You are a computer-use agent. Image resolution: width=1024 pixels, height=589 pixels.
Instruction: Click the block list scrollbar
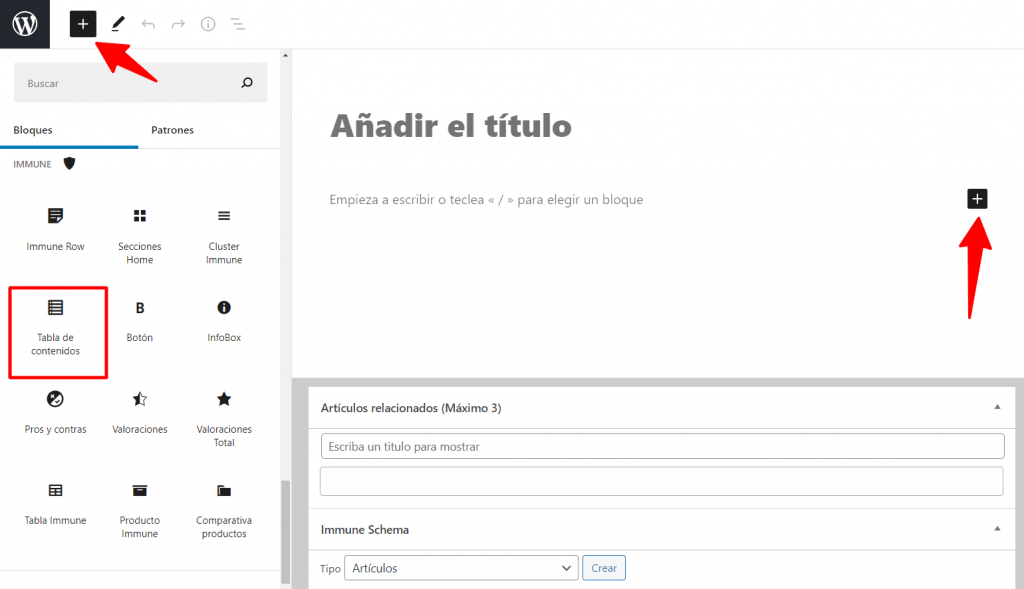coord(285,530)
